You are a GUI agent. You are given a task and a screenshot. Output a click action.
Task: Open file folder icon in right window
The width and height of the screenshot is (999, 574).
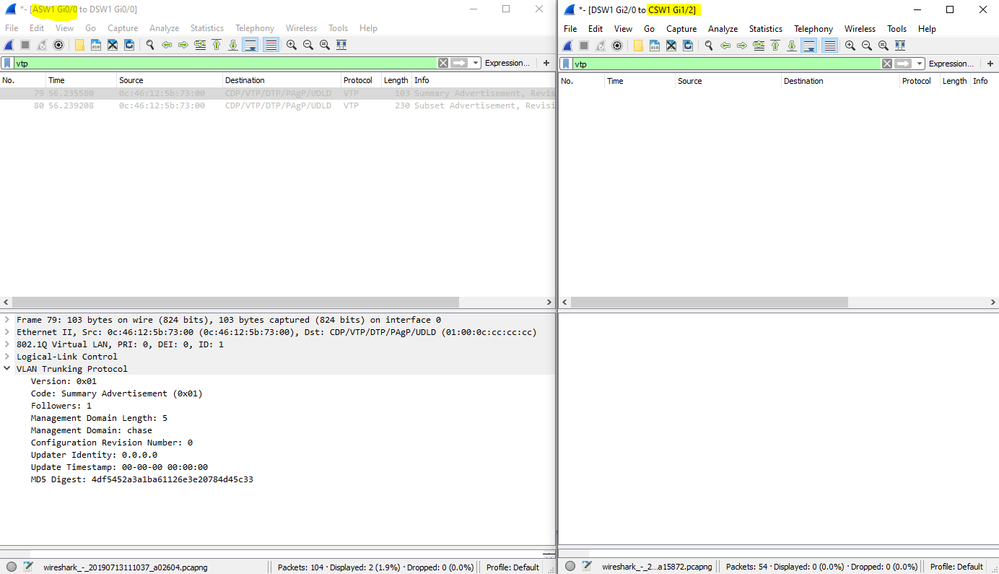tap(638, 45)
